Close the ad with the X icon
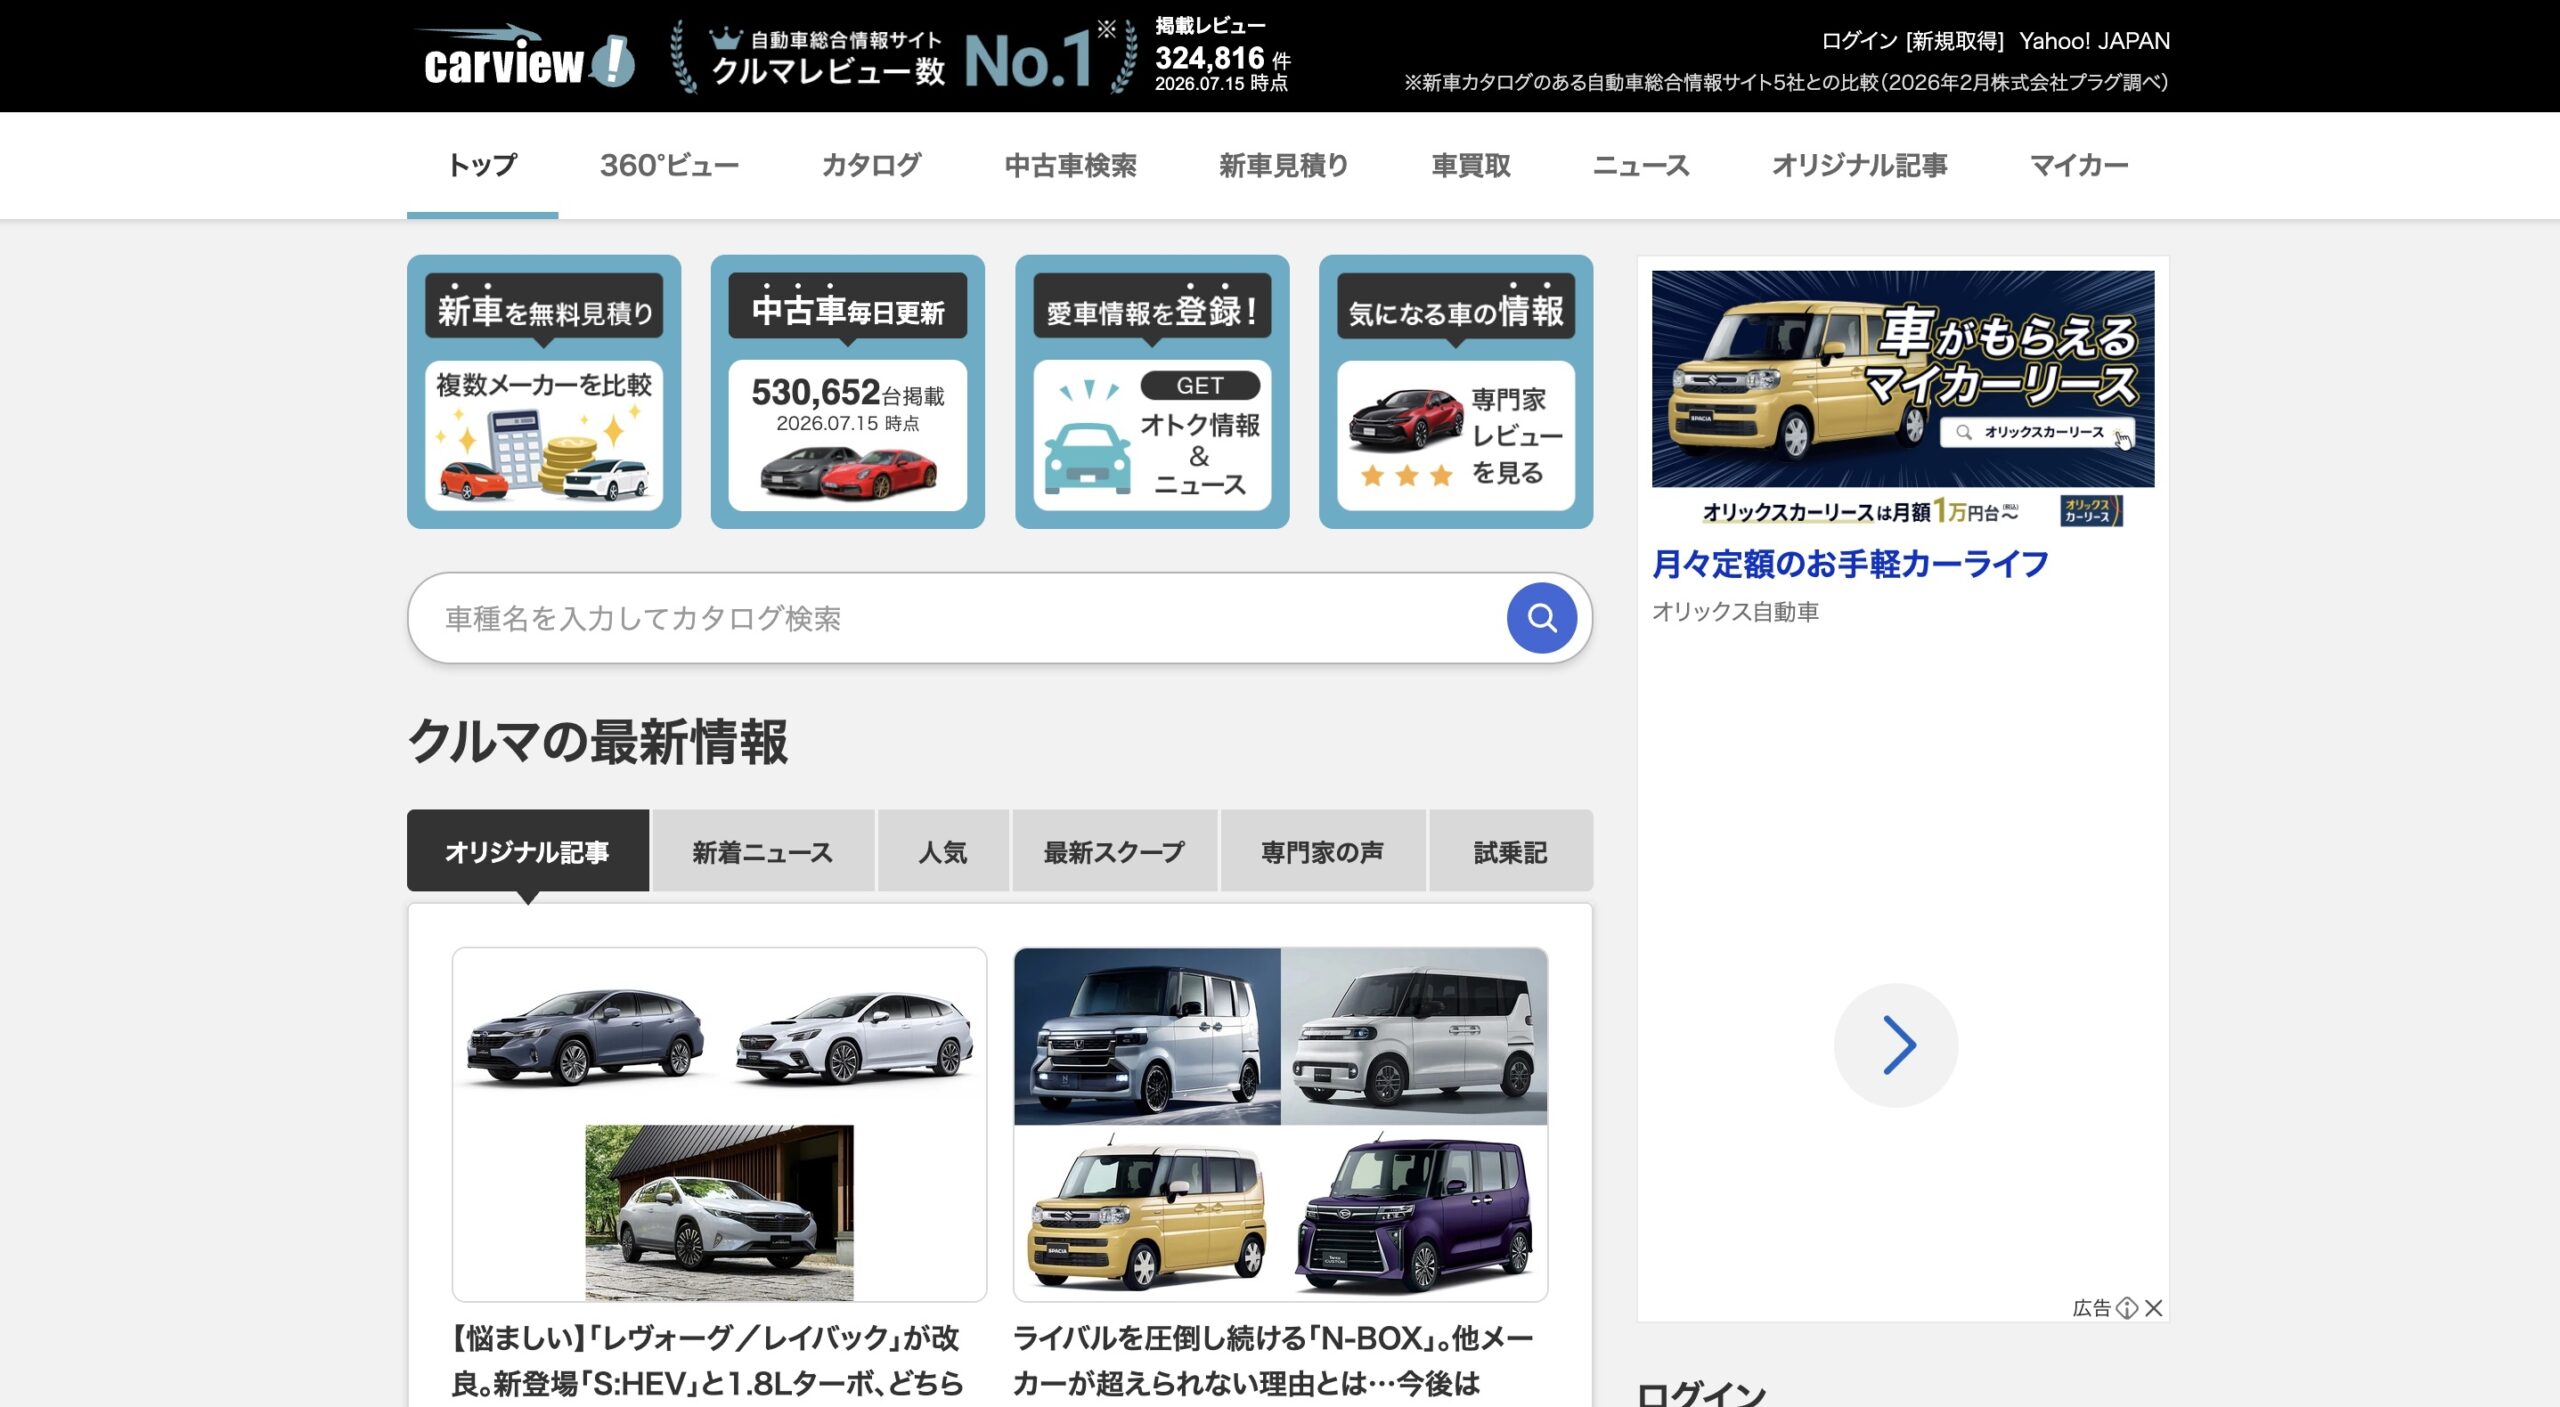Screen dimensions: 2560x1407 point(2154,1307)
